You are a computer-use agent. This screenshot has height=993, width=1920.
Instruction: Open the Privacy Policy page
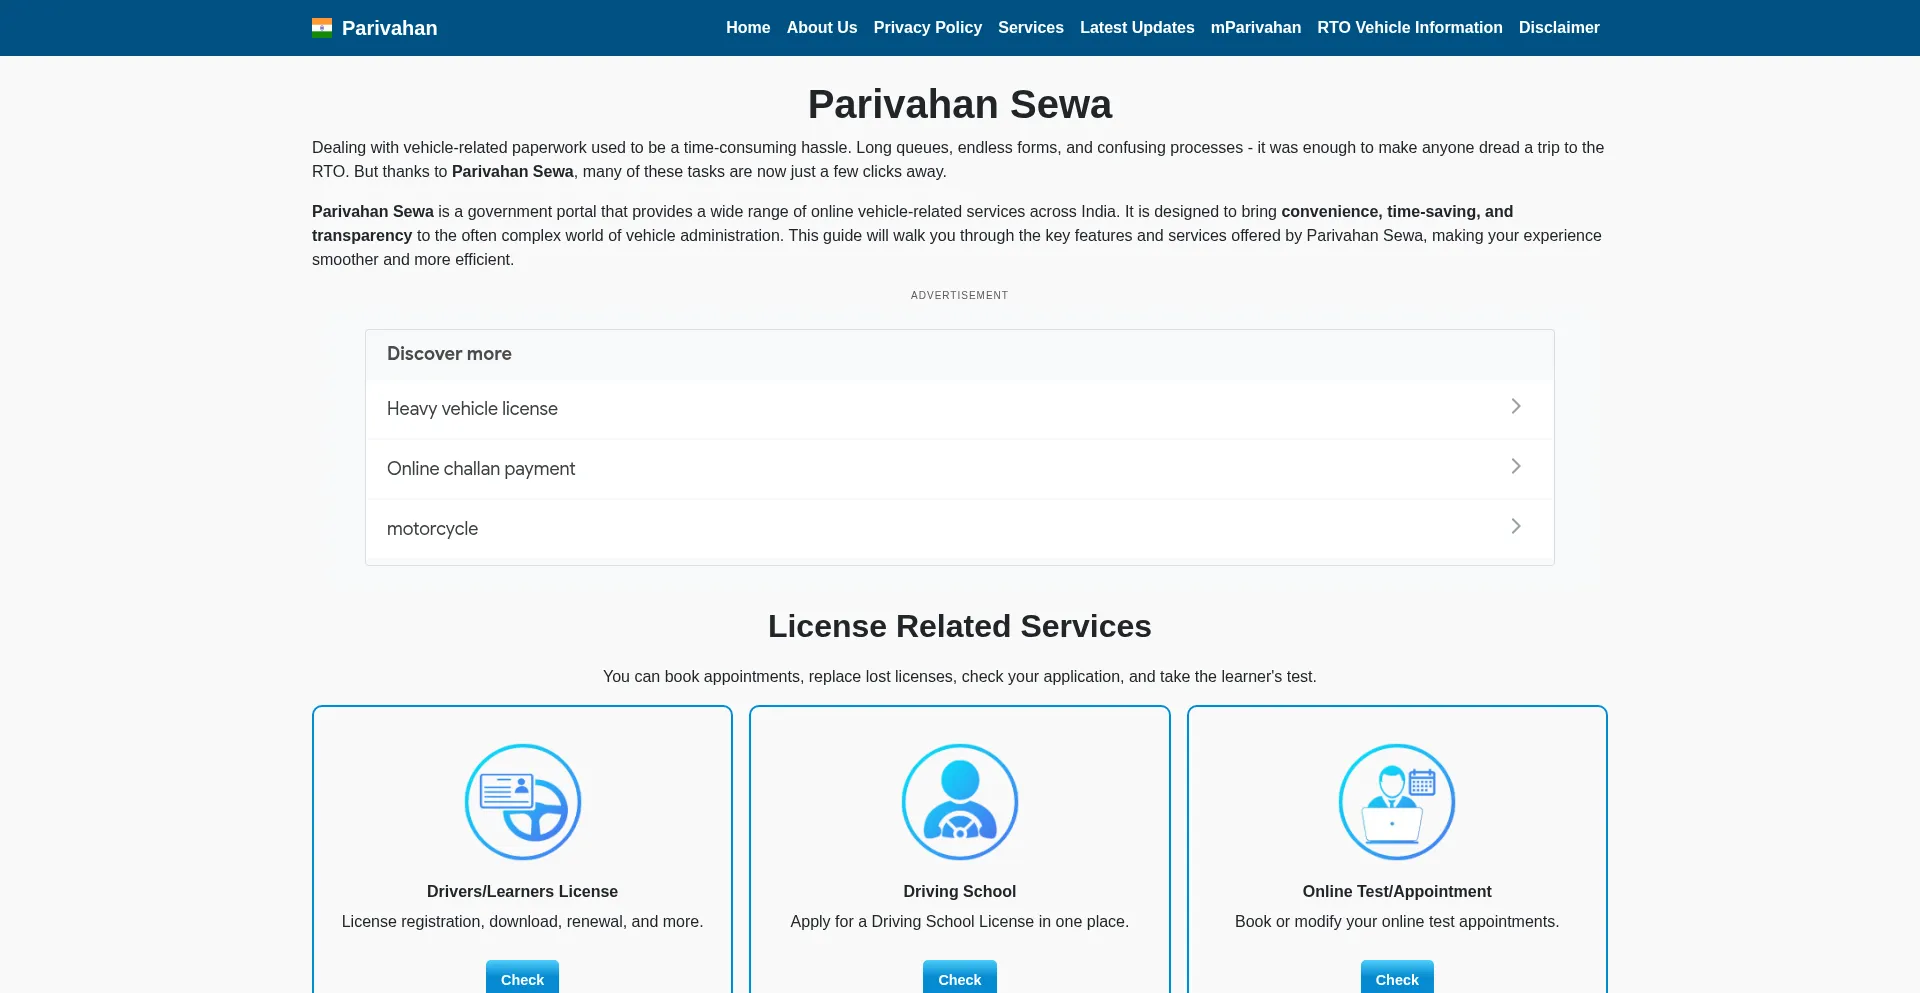click(x=928, y=28)
